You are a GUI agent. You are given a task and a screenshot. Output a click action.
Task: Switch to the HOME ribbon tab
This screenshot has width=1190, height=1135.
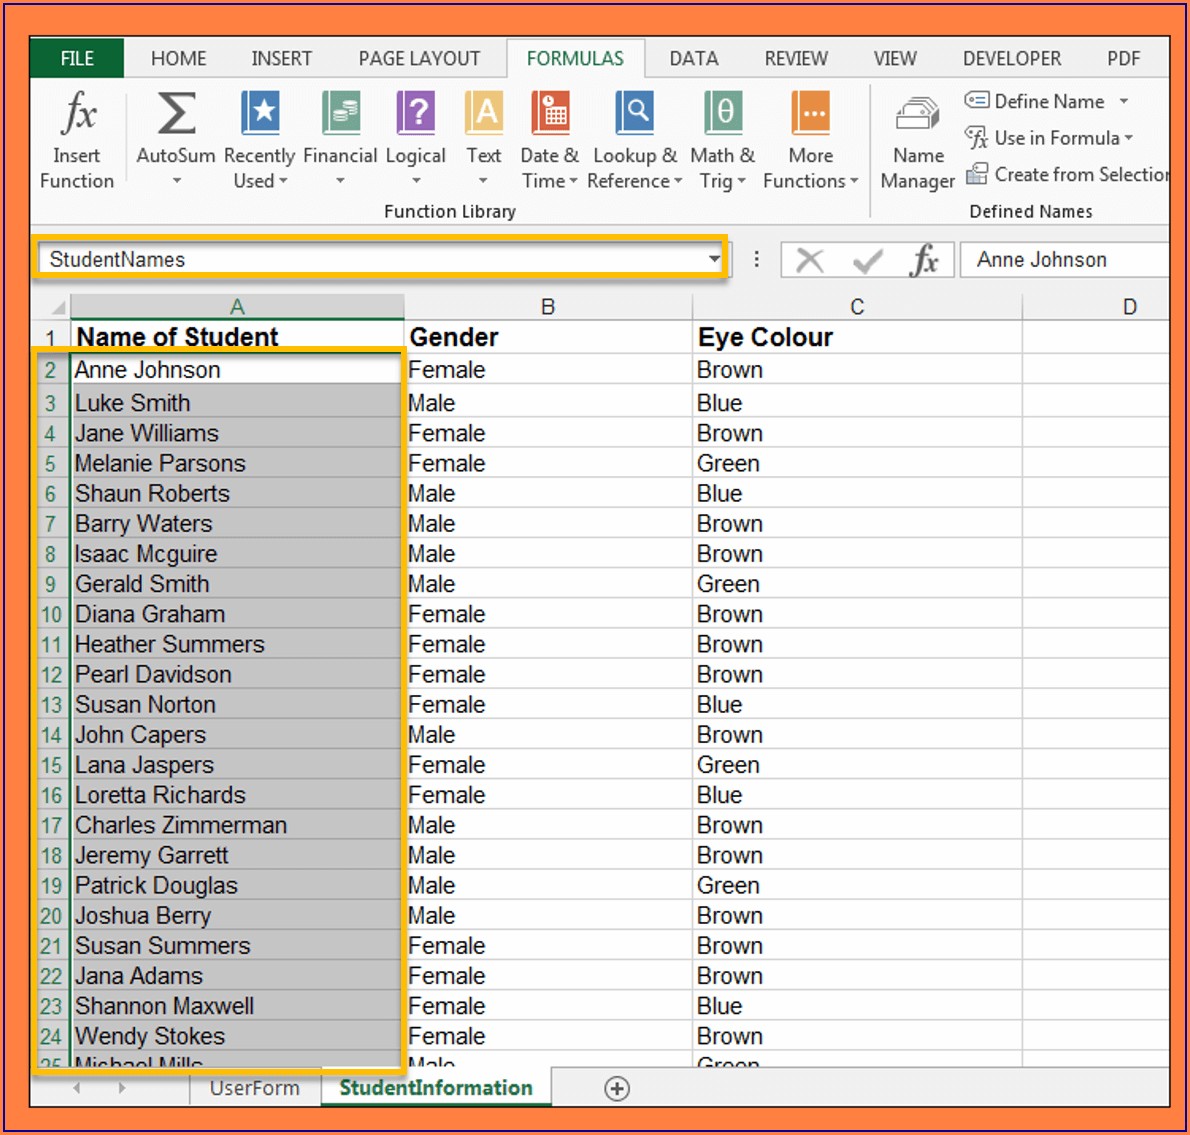(x=178, y=58)
